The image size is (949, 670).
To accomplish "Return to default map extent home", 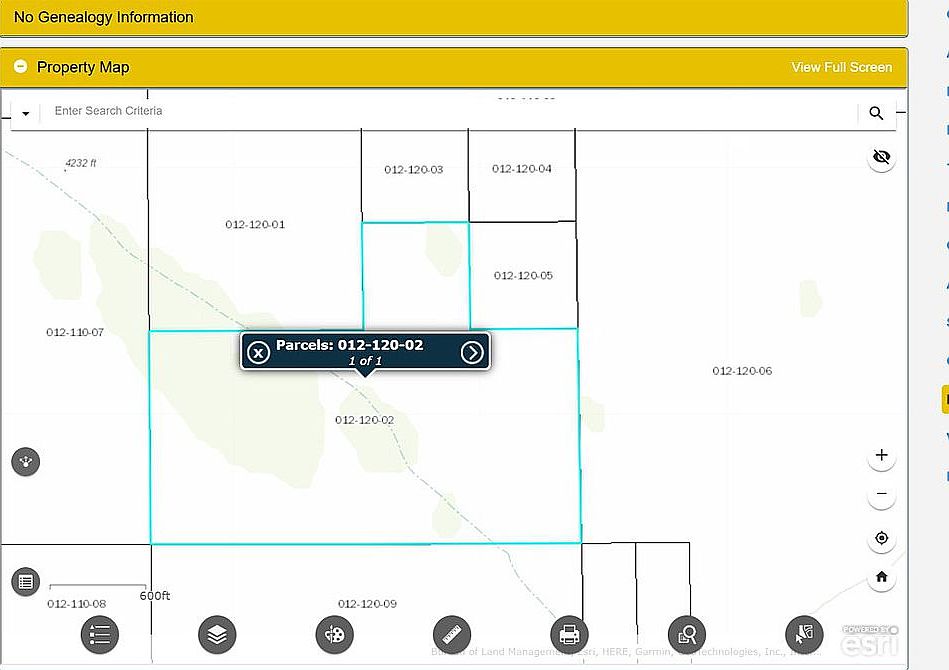I will coord(881,577).
